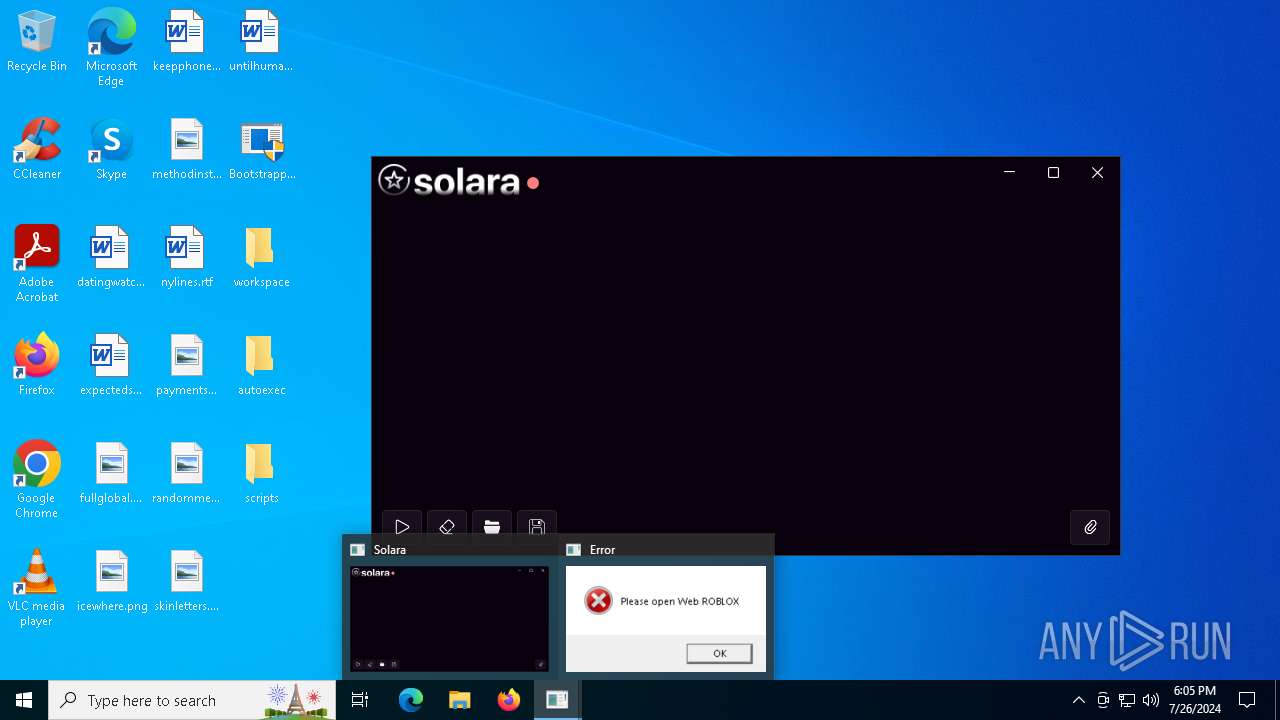Click the Solara logo in title bar
The width and height of the screenshot is (1280, 720).
(x=449, y=181)
